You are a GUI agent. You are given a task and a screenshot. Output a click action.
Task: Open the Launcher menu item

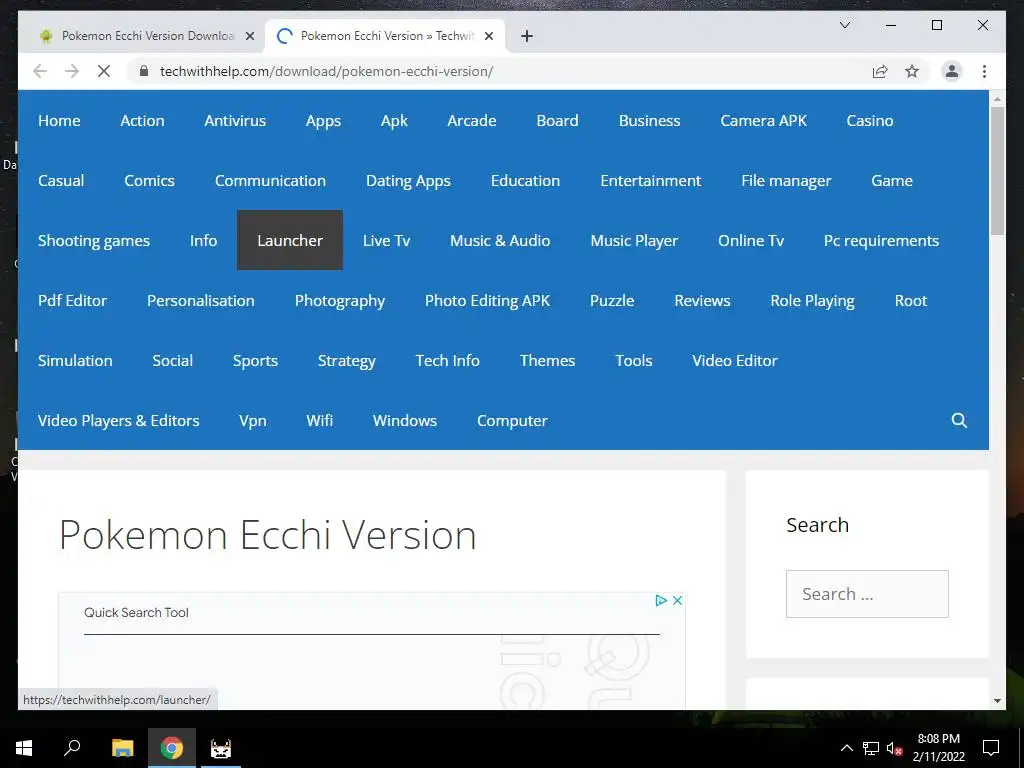(x=289, y=240)
